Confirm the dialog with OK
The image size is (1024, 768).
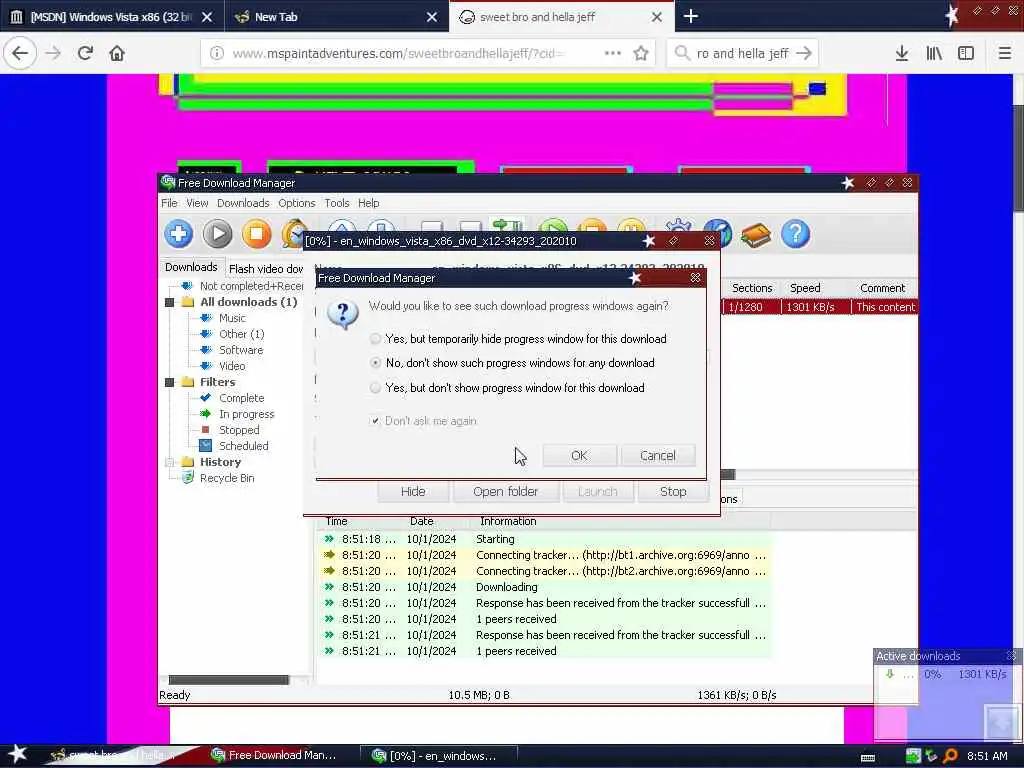click(579, 455)
